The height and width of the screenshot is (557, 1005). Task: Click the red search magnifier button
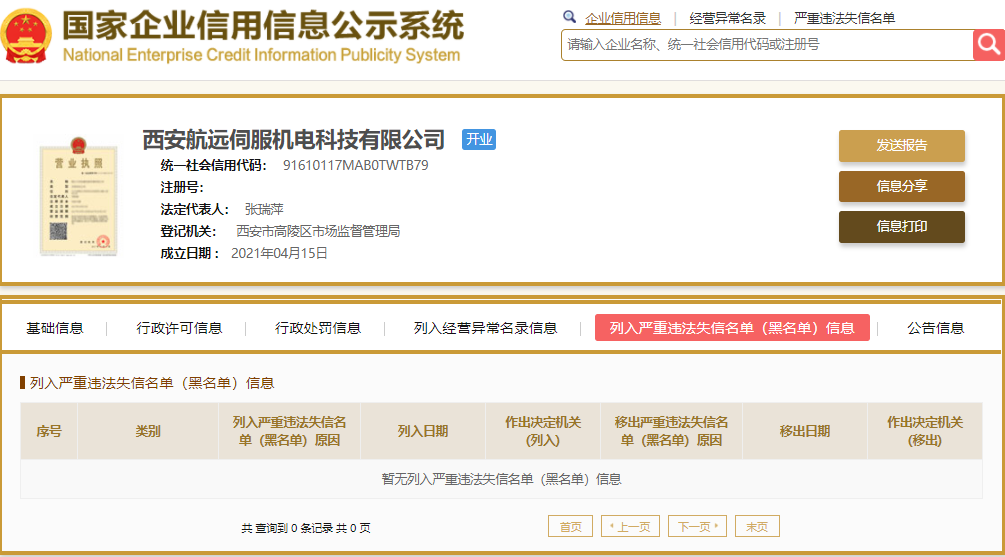988,45
